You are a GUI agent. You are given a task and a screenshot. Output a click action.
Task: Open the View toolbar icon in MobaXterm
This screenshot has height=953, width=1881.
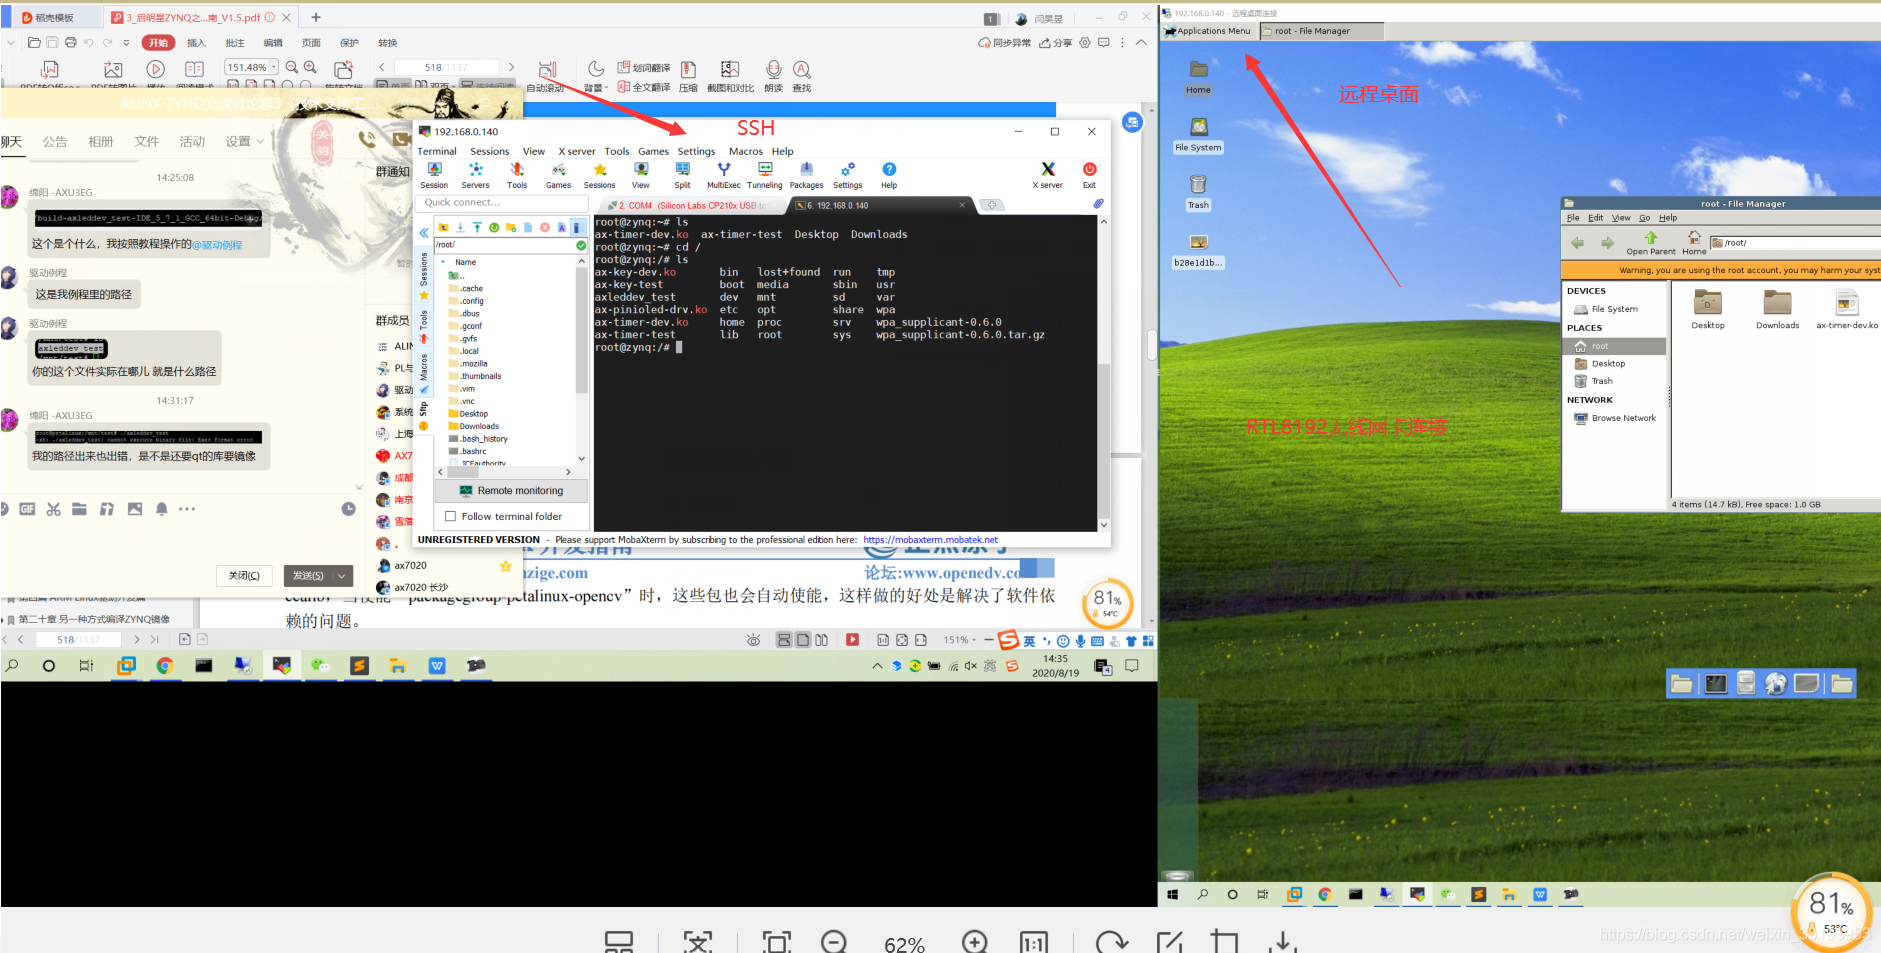pos(641,175)
